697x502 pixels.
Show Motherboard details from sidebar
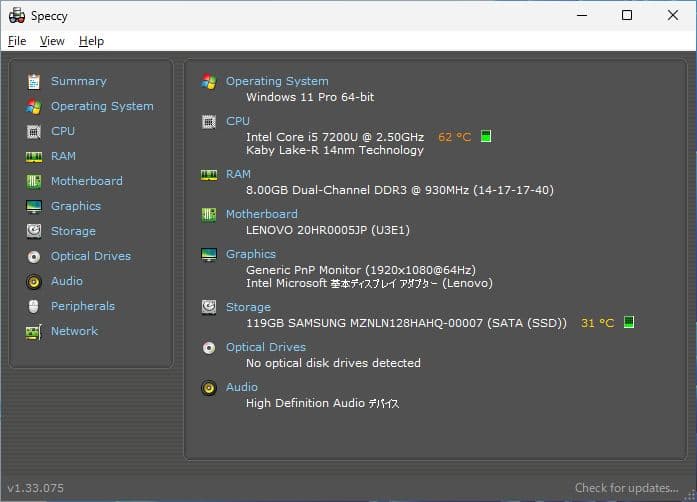[x=87, y=181]
